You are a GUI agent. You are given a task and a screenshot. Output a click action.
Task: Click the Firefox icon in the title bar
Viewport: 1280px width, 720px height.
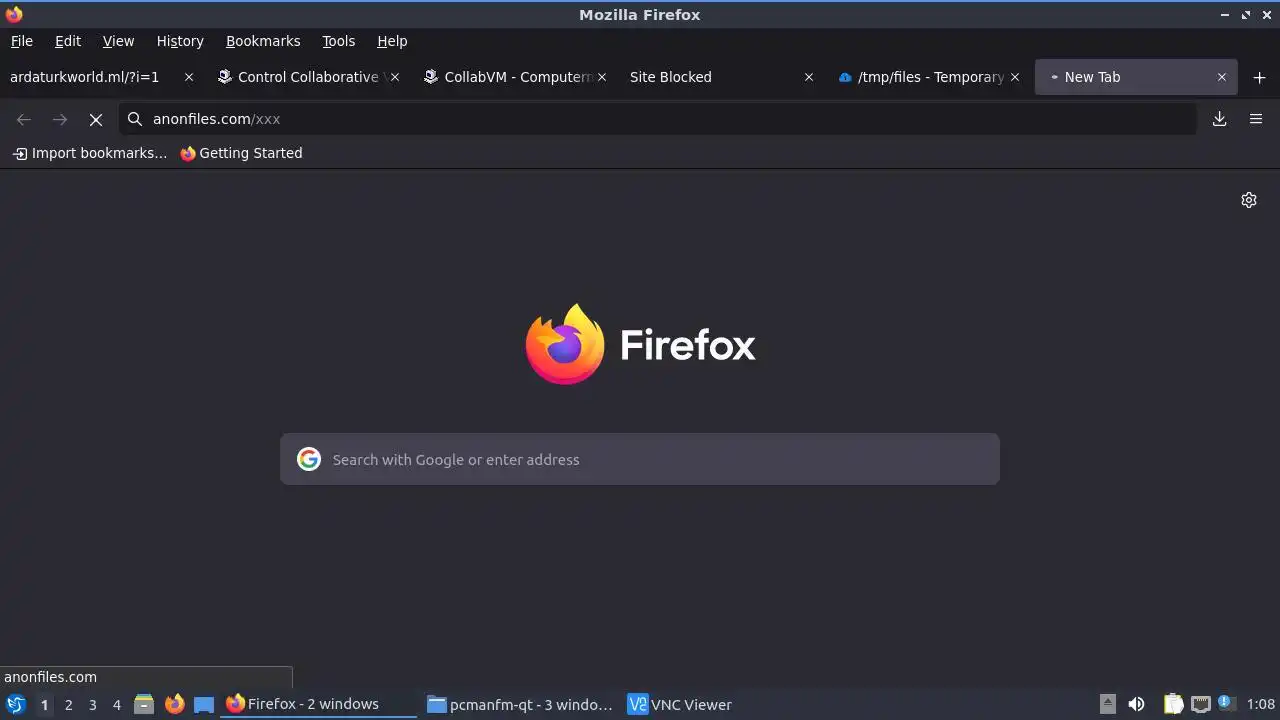tap(14, 14)
